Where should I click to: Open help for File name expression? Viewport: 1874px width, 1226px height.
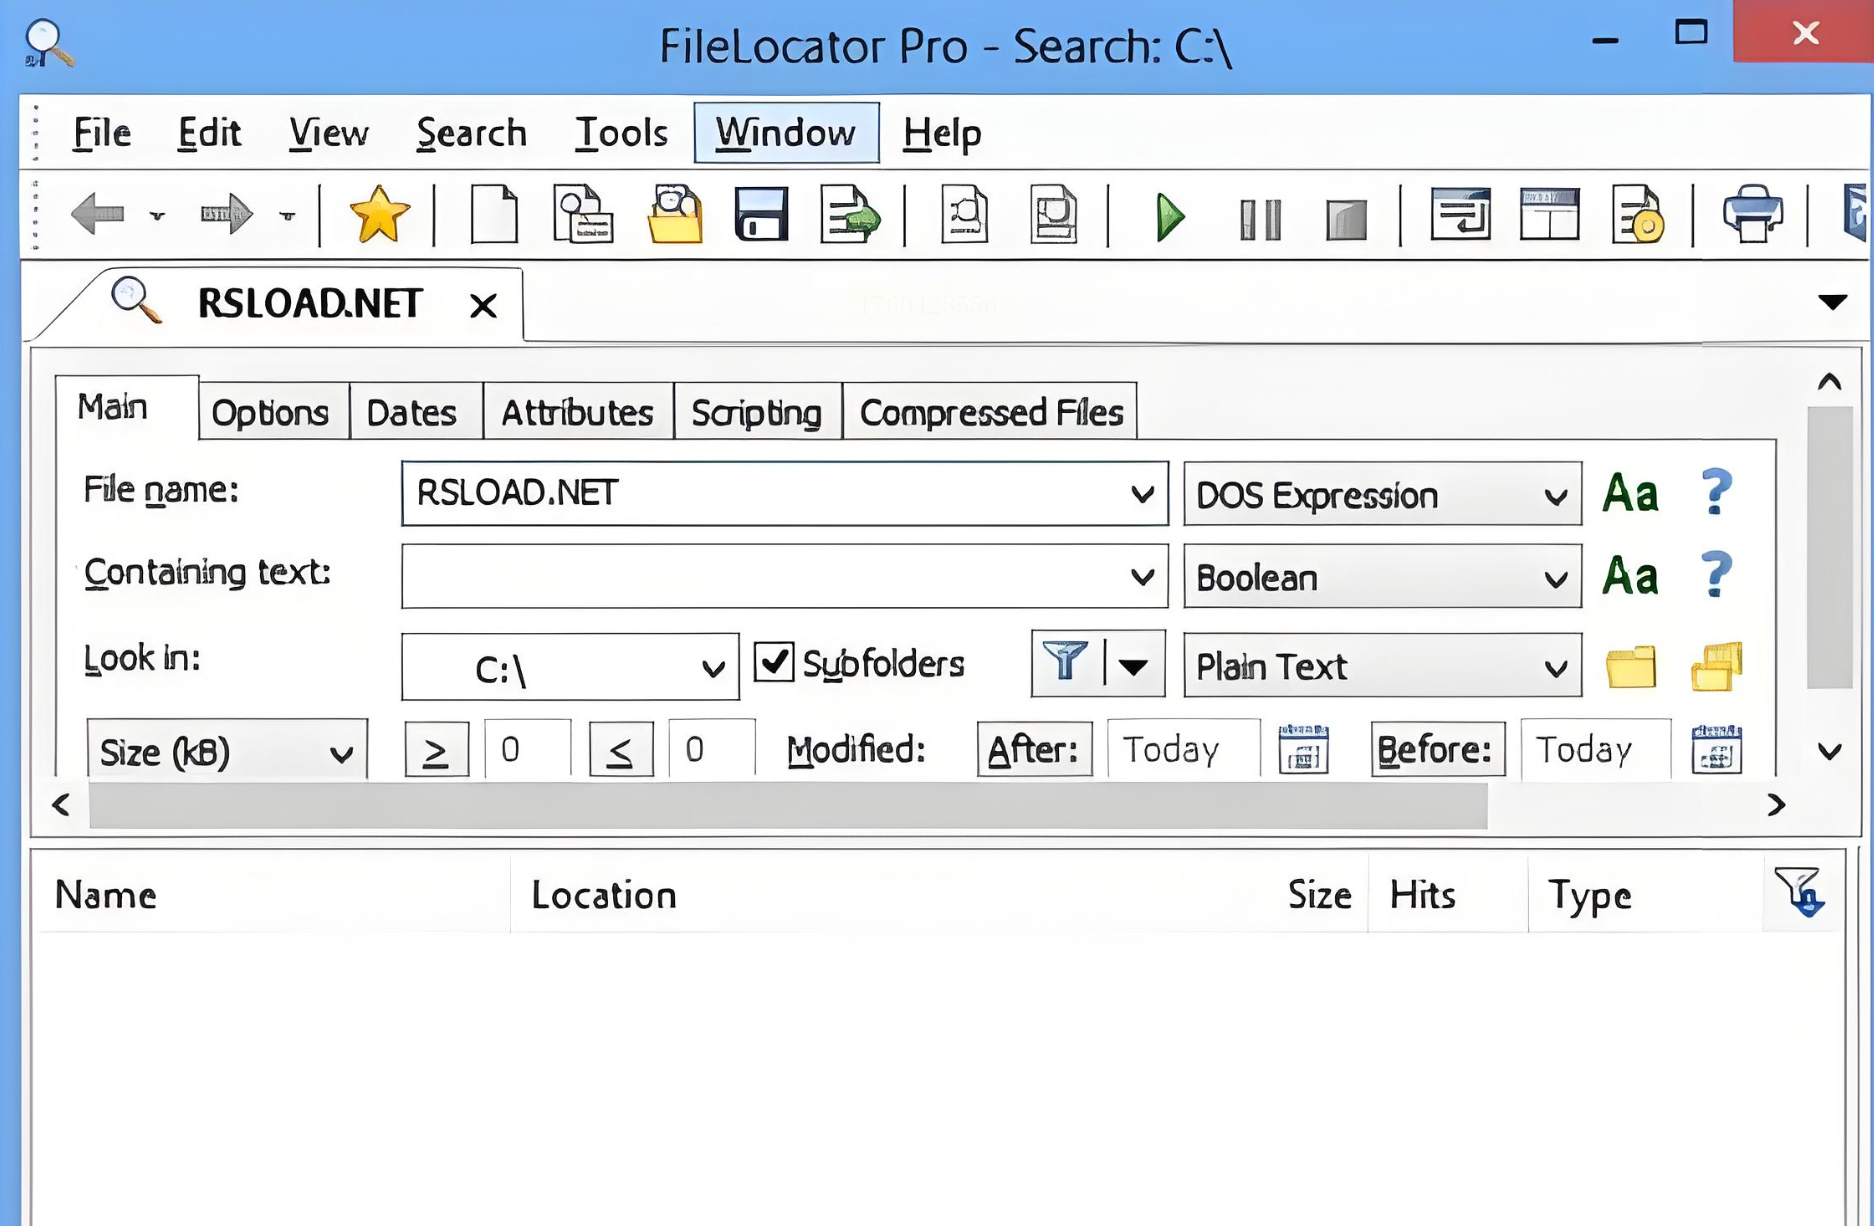coord(1717,492)
